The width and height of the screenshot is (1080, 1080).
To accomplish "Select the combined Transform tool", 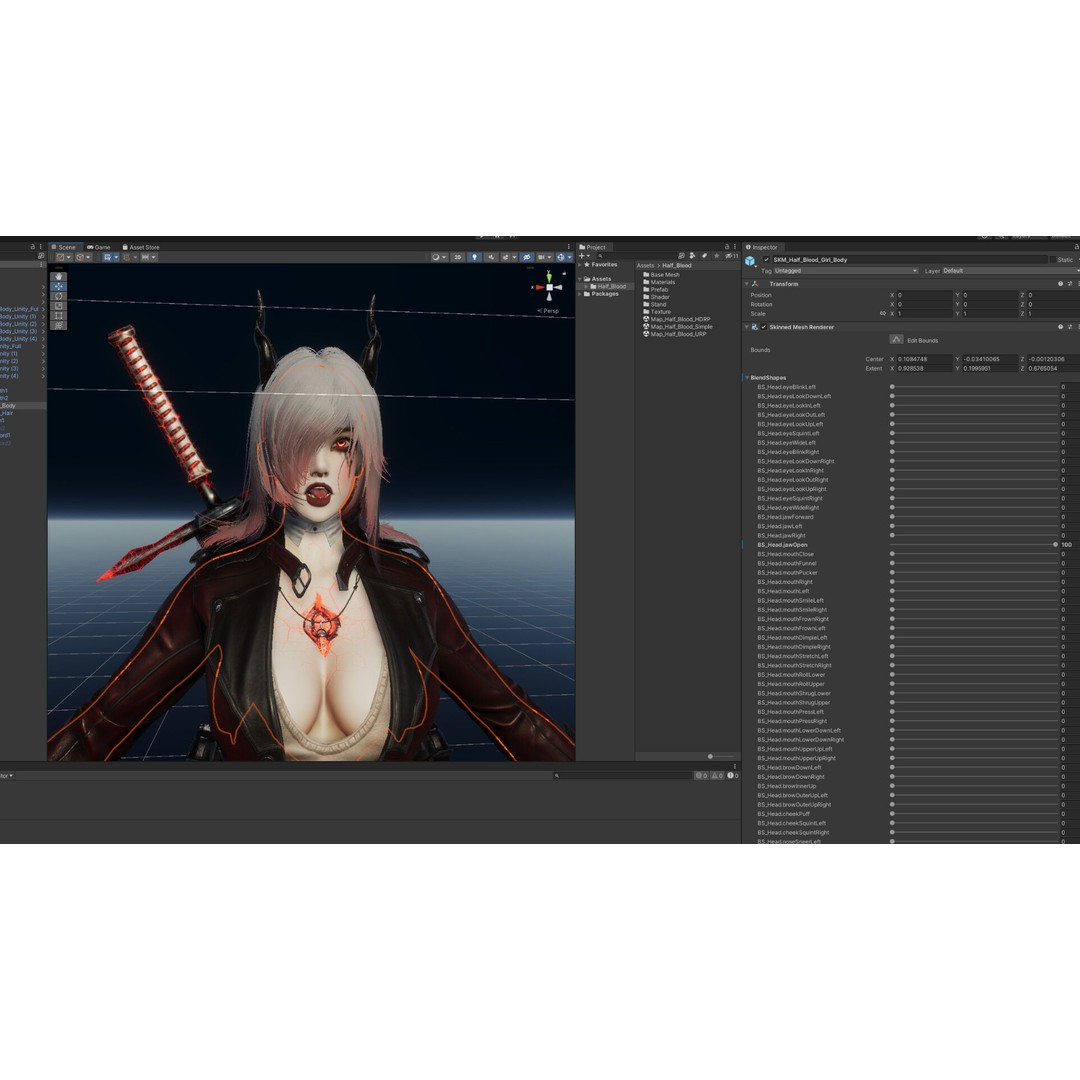I will [59, 324].
